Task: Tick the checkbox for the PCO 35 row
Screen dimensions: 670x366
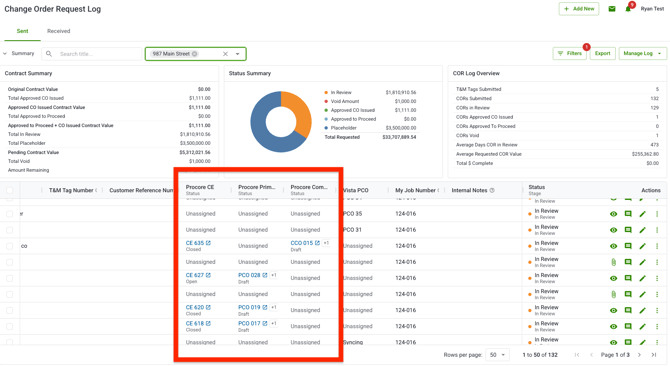Action: coord(9,214)
